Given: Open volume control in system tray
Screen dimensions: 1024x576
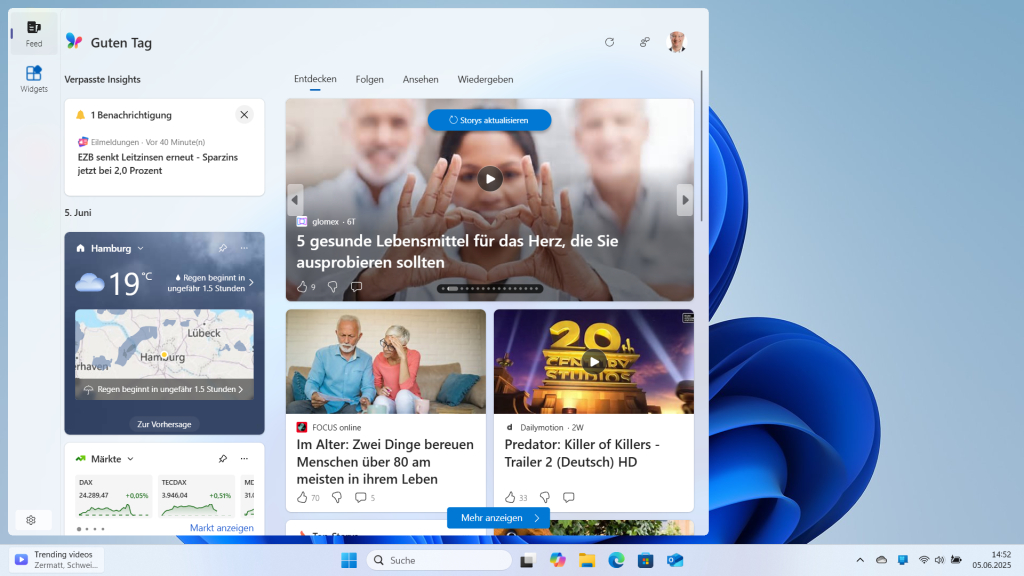Looking at the screenshot, I should (x=939, y=560).
